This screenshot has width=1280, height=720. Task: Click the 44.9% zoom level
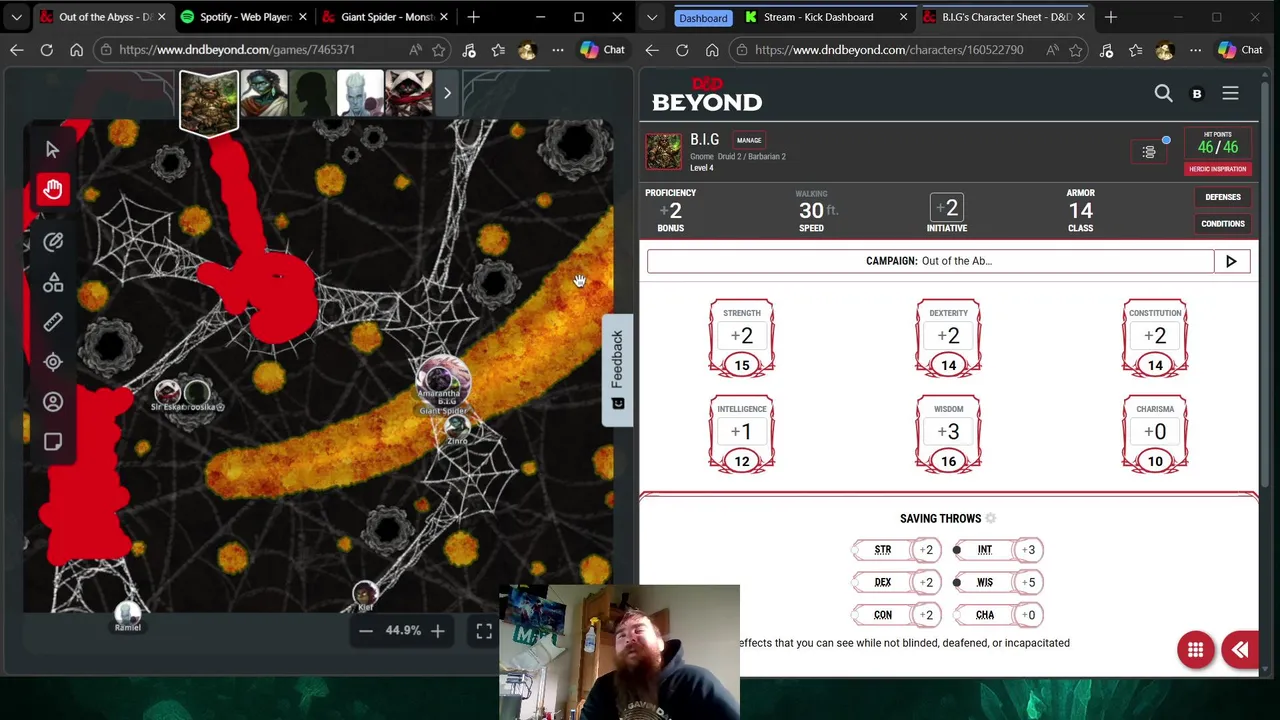(403, 631)
